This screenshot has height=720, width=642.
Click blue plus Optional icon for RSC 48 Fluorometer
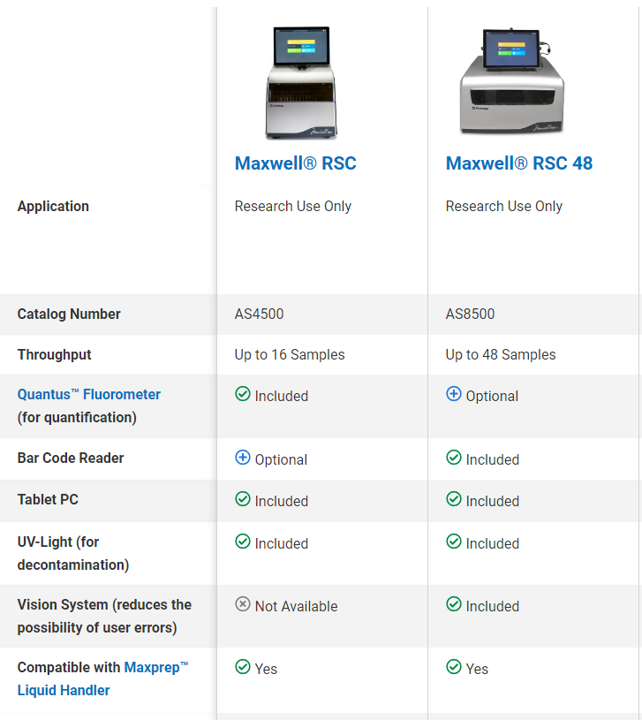pyautogui.click(x=454, y=394)
